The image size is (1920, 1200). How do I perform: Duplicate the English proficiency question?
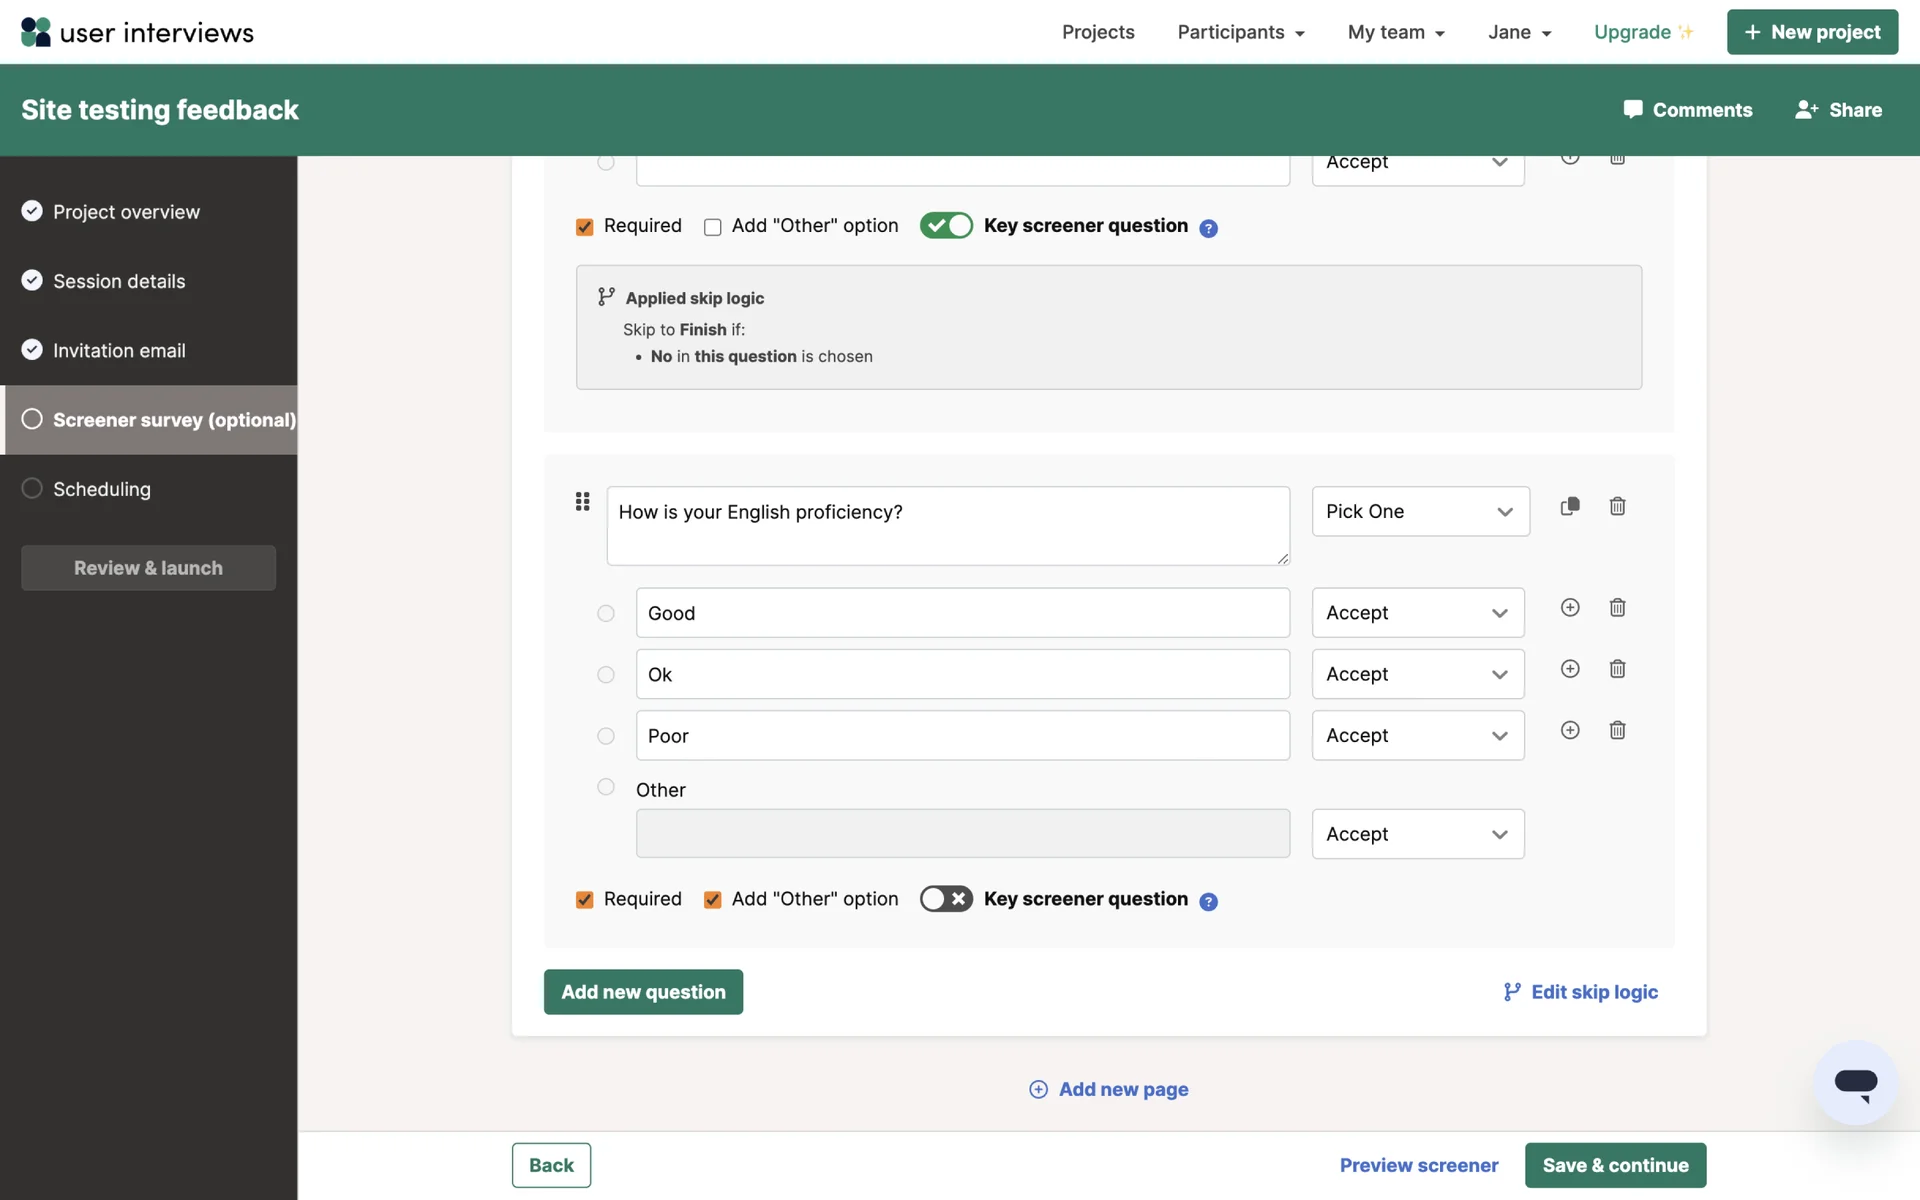tap(1570, 506)
